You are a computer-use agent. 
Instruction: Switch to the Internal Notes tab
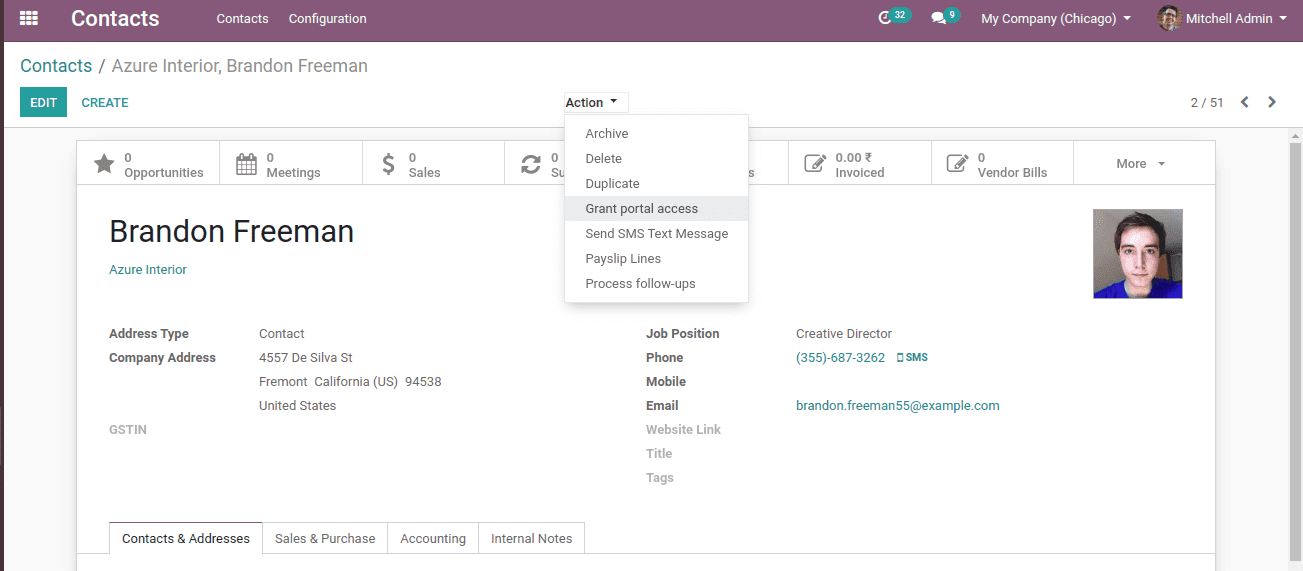pos(532,538)
